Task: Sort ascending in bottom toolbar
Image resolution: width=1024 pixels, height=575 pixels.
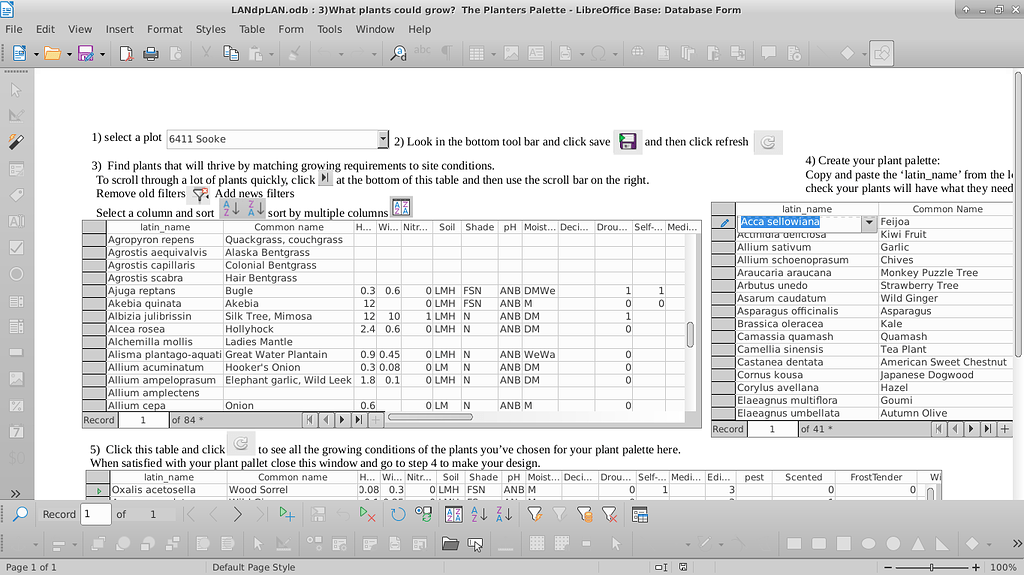Action: (x=479, y=515)
